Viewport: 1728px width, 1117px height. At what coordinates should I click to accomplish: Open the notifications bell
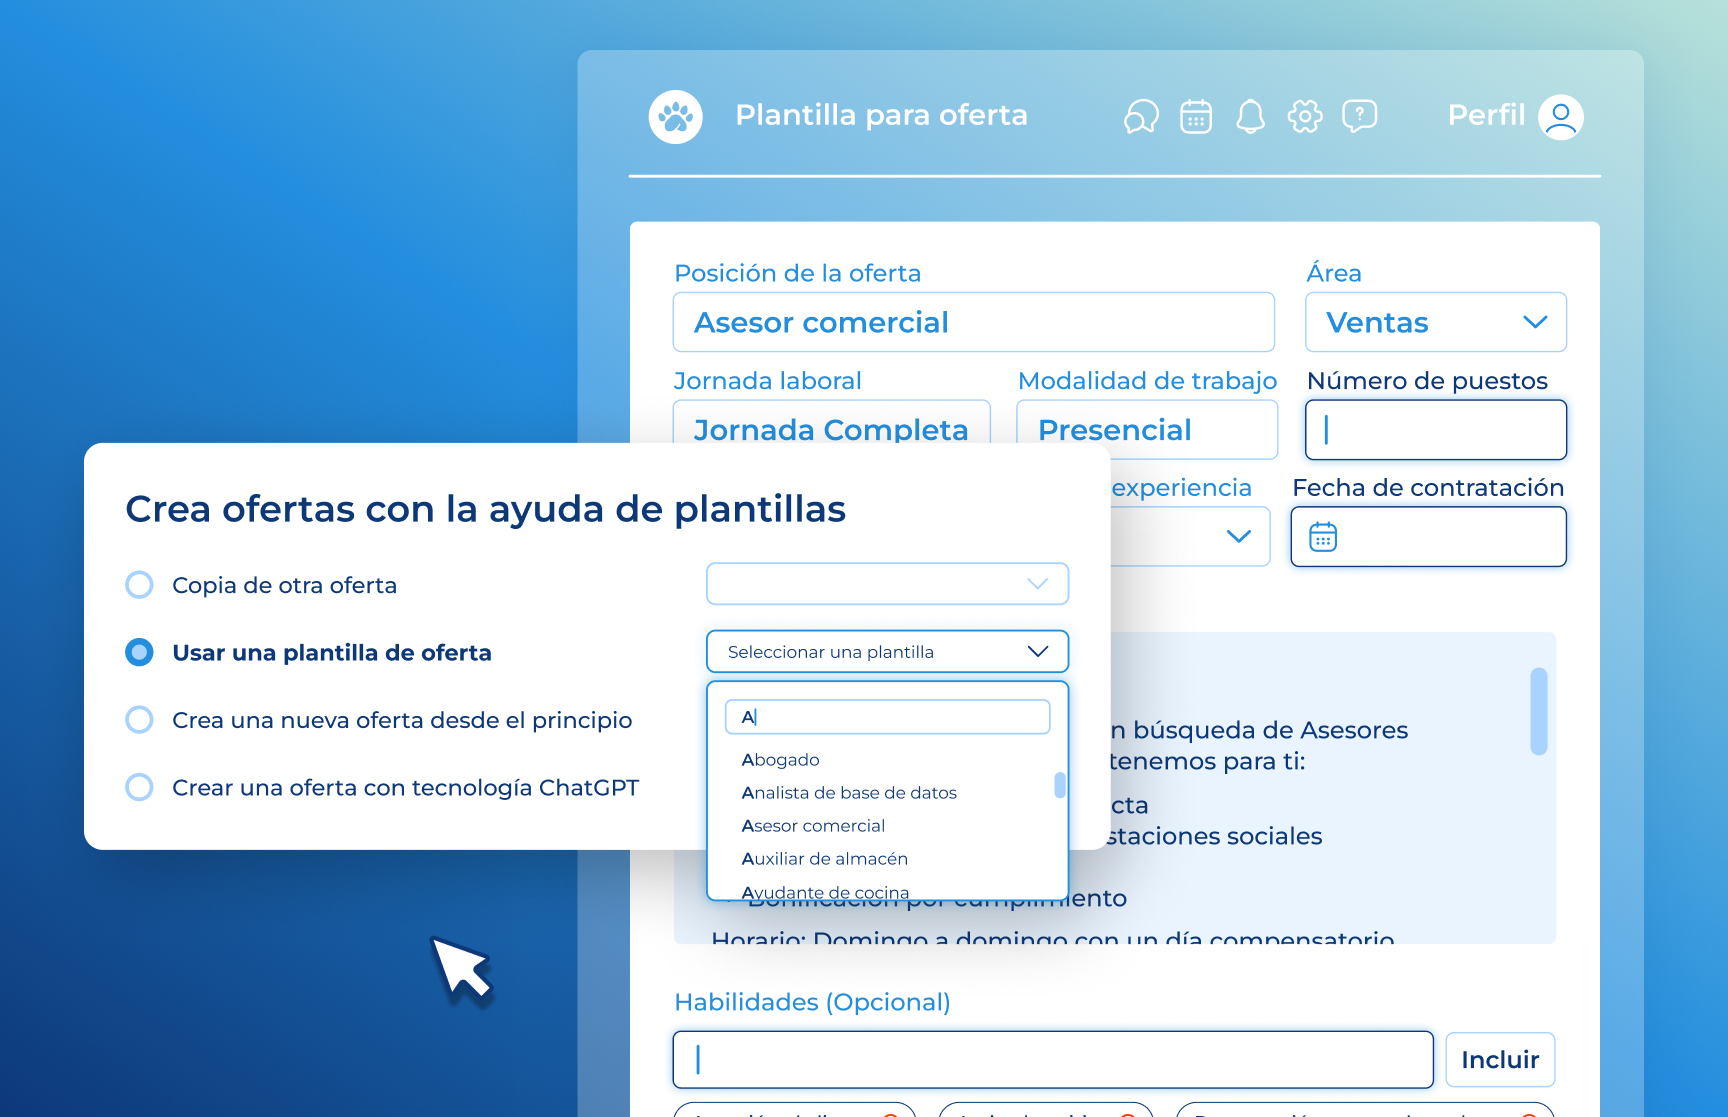pyautogui.click(x=1250, y=116)
